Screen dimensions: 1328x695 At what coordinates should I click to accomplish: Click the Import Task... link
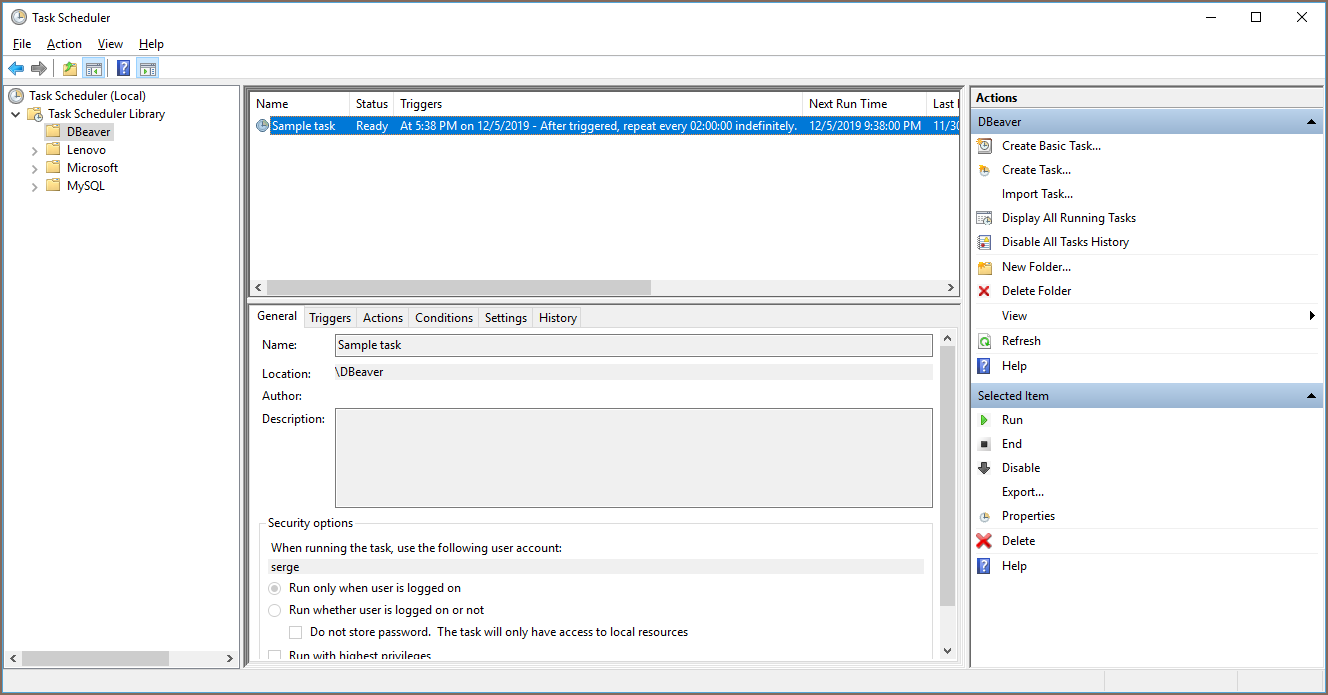click(x=1037, y=194)
